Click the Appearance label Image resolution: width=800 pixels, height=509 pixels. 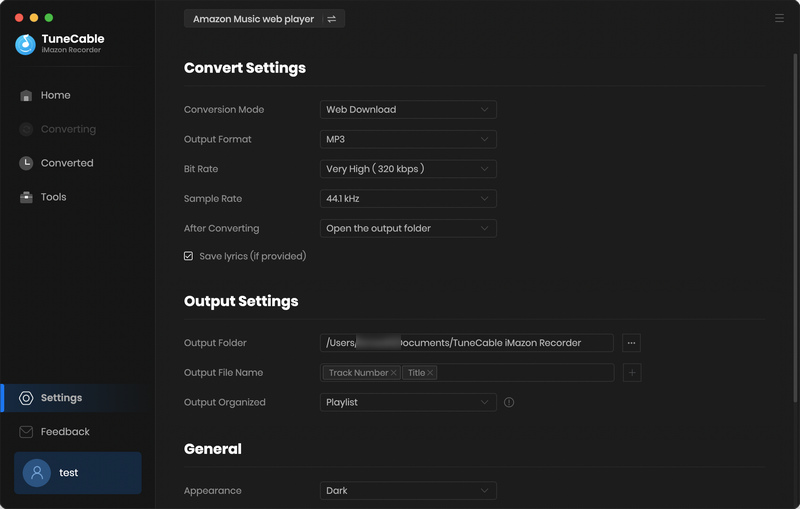coord(213,491)
